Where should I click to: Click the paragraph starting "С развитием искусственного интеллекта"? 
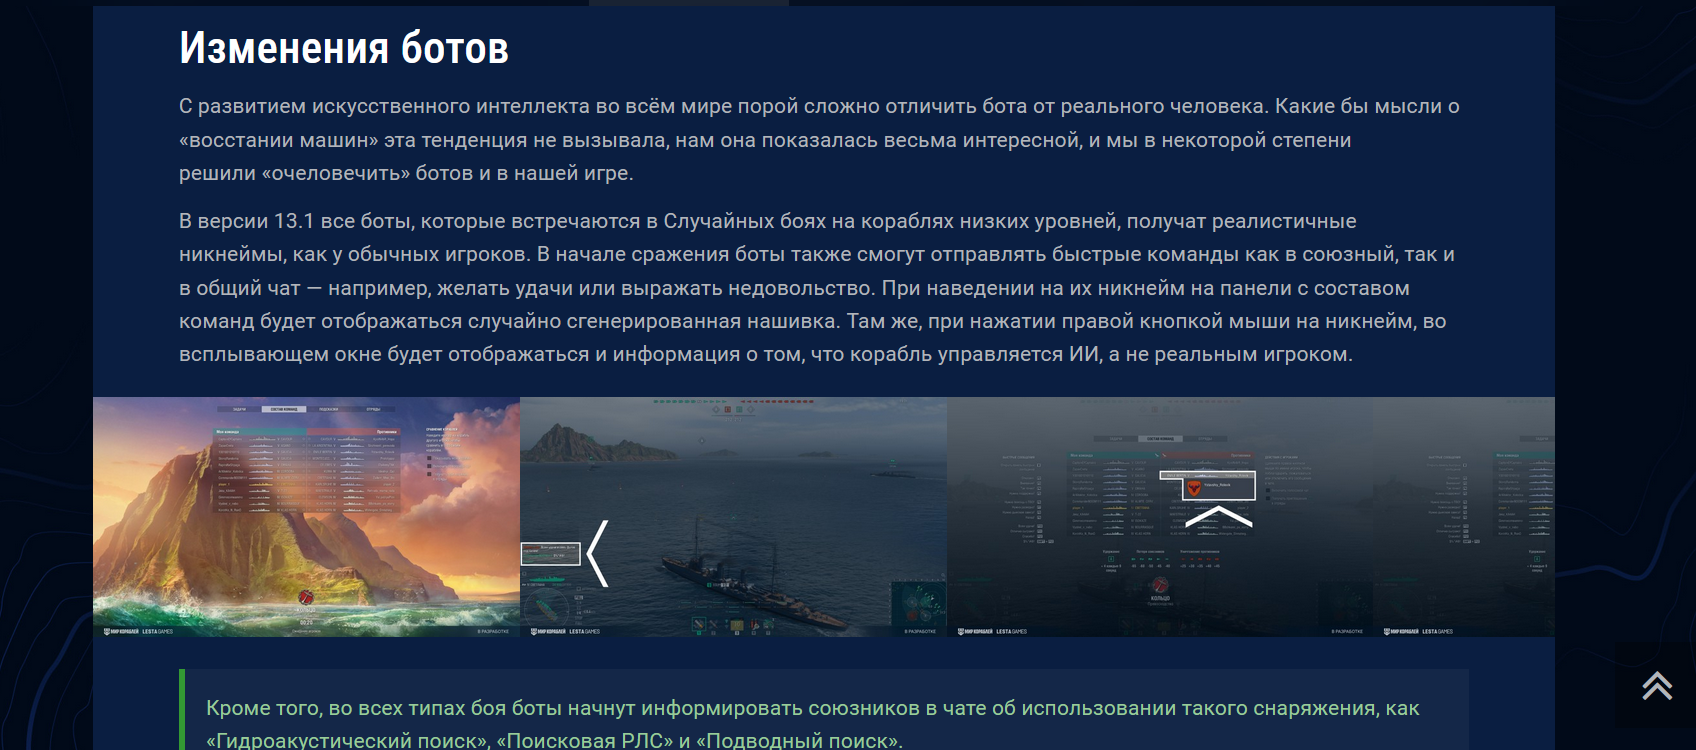tap(819, 139)
